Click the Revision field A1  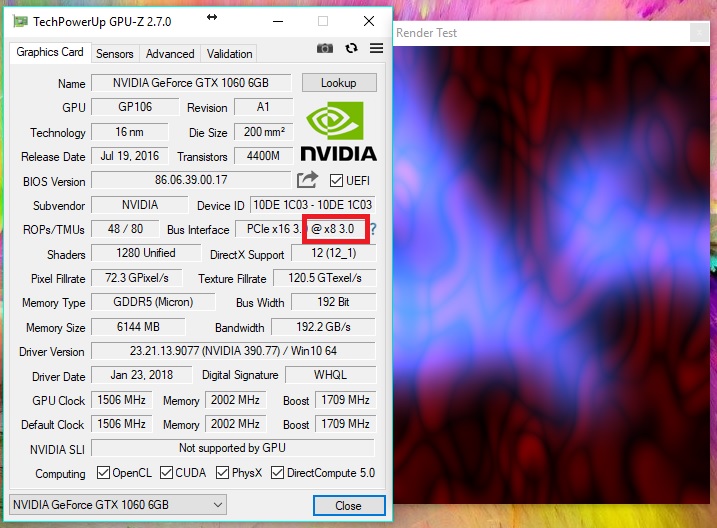[263, 107]
